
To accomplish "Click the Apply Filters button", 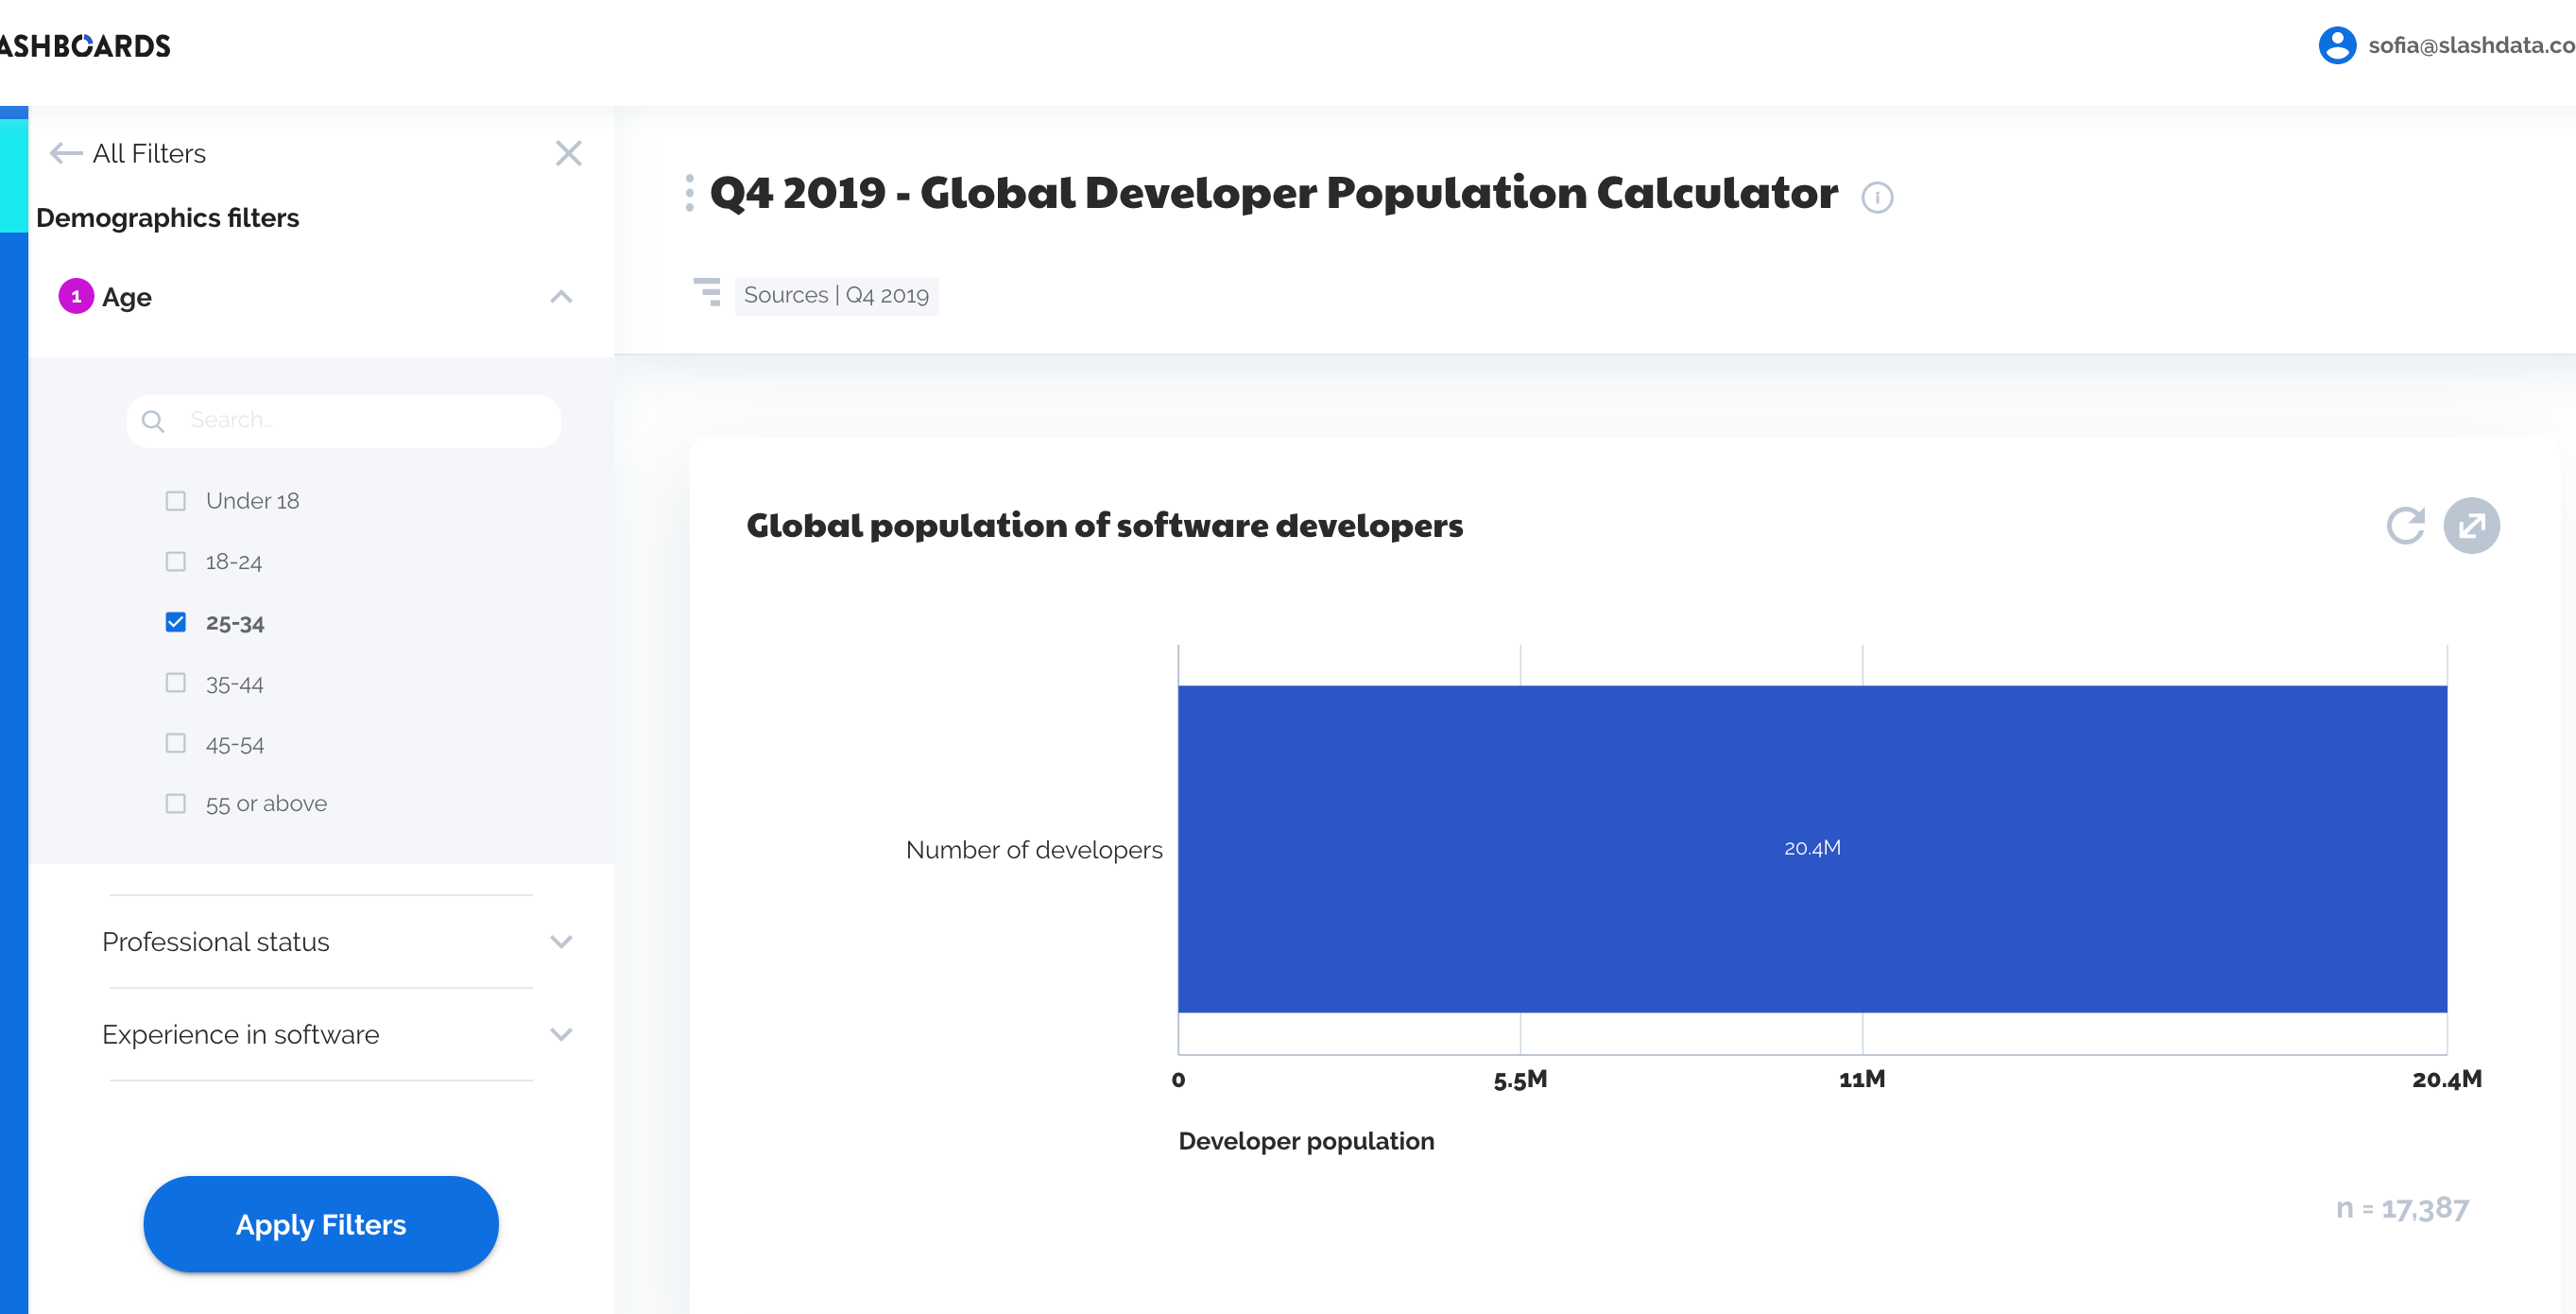I will (x=320, y=1224).
